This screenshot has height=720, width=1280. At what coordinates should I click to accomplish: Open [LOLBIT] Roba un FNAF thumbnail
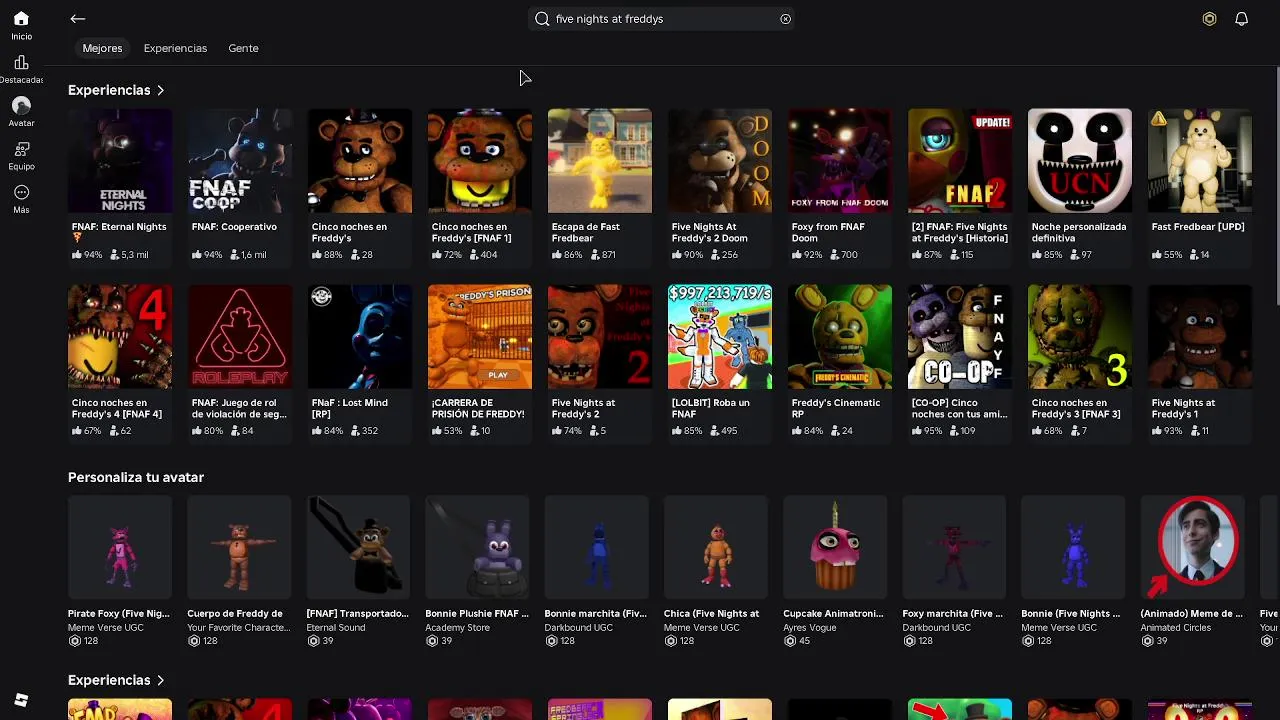(x=720, y=336)
